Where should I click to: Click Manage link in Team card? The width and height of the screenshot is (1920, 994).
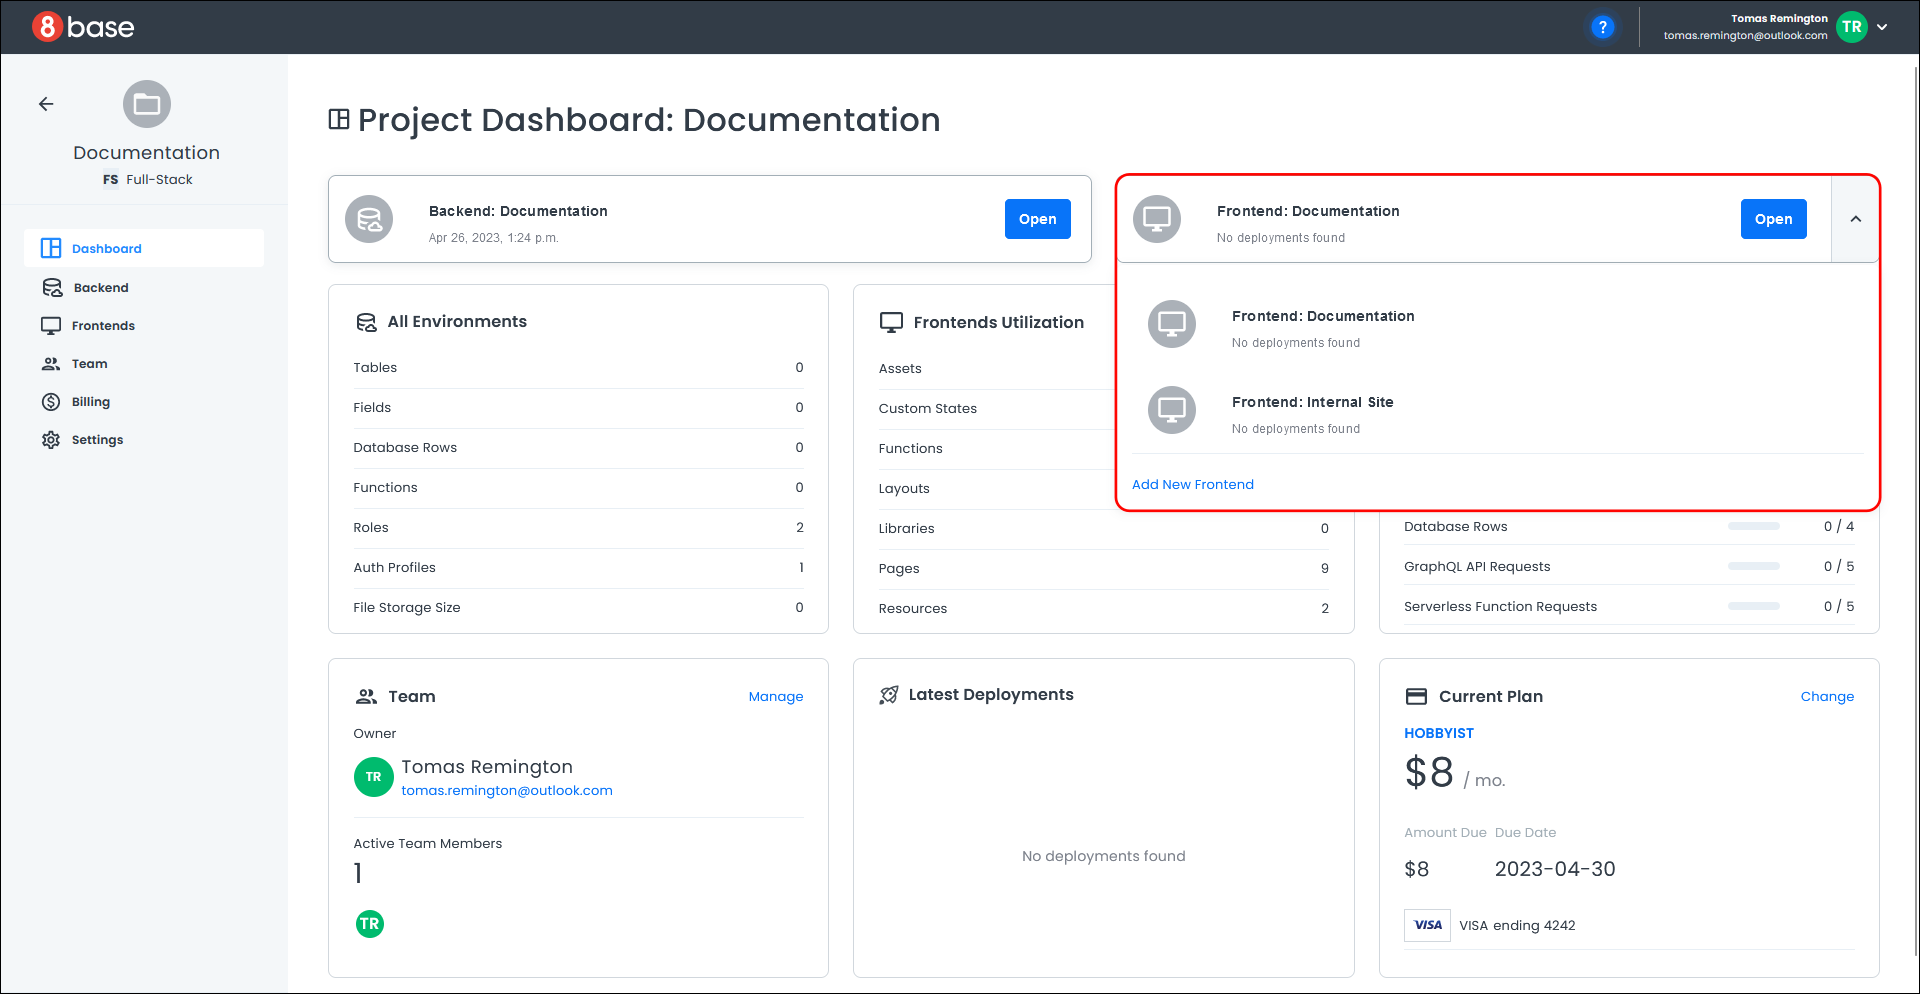775,697
